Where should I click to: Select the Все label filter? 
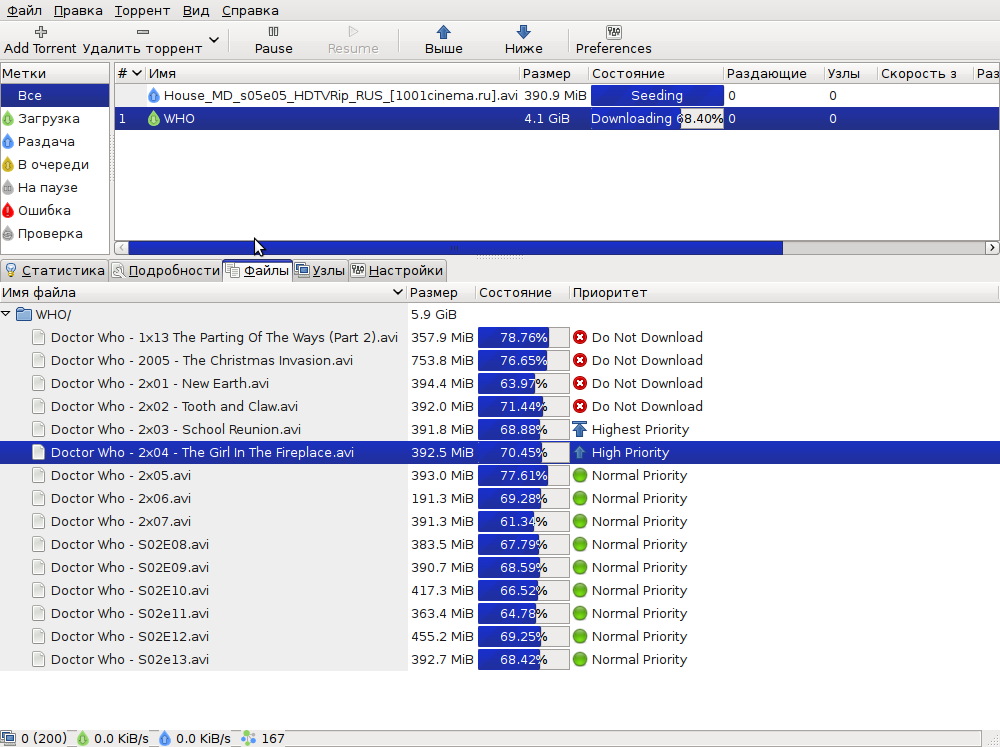point(55,96)
